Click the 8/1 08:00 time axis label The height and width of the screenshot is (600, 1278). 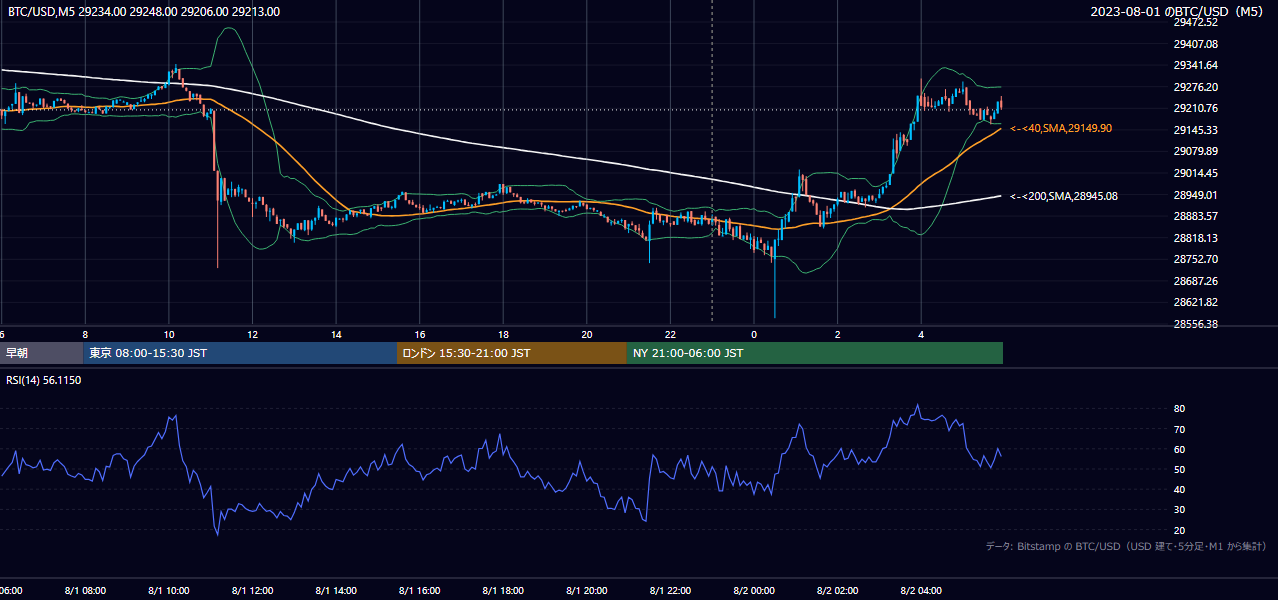point(85,591)
